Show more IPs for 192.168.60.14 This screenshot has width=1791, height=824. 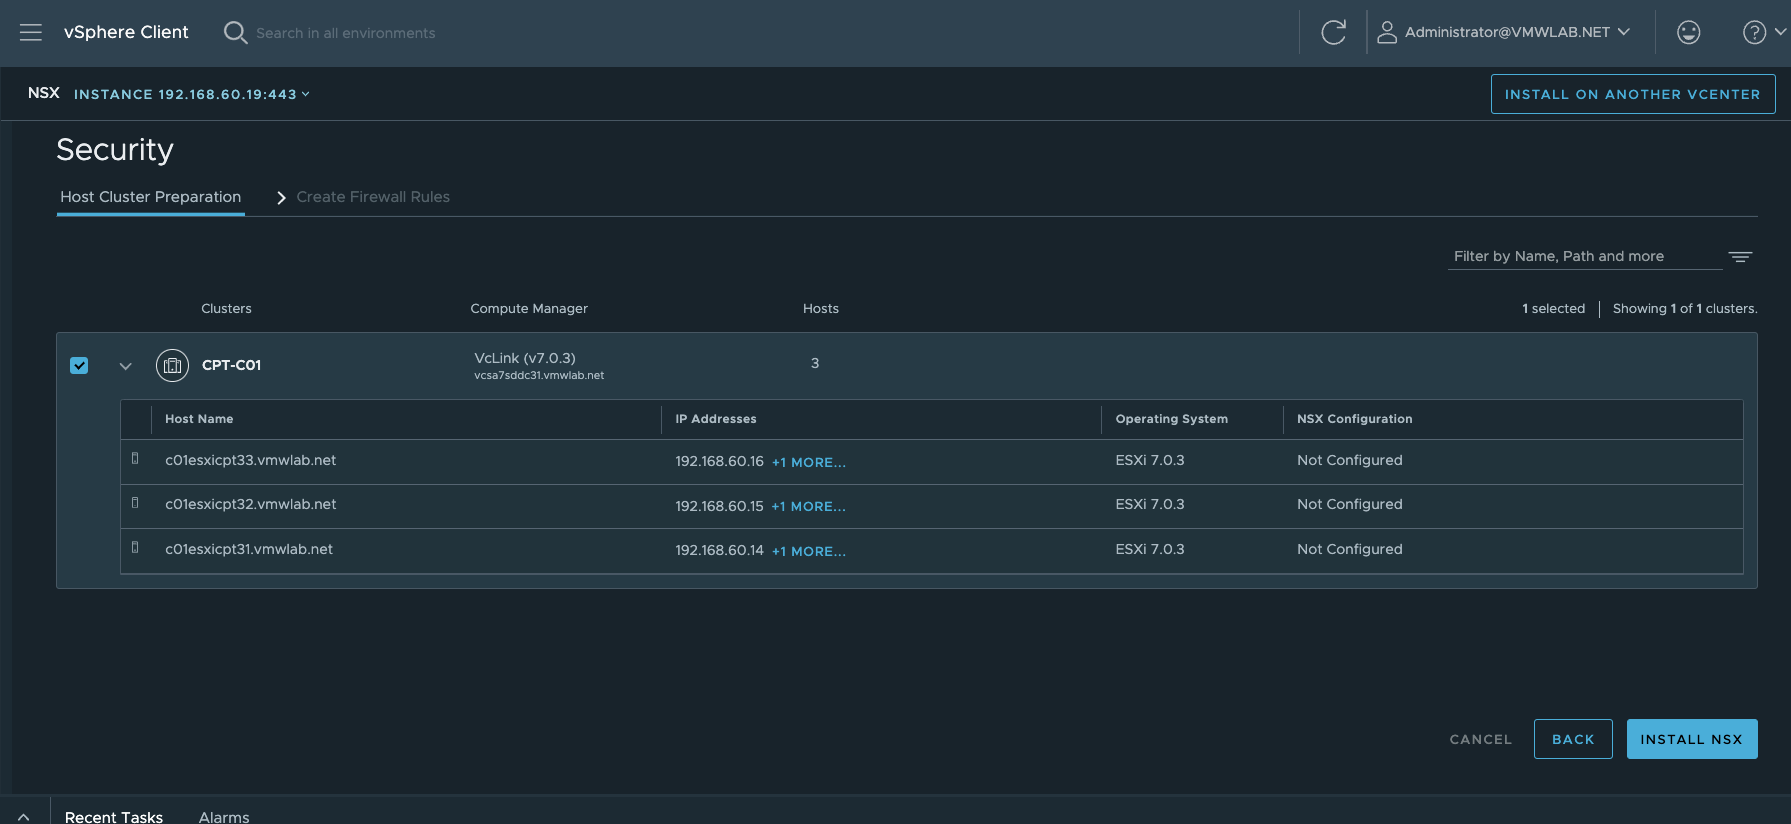pyautogui.click(x=809, y=551)
